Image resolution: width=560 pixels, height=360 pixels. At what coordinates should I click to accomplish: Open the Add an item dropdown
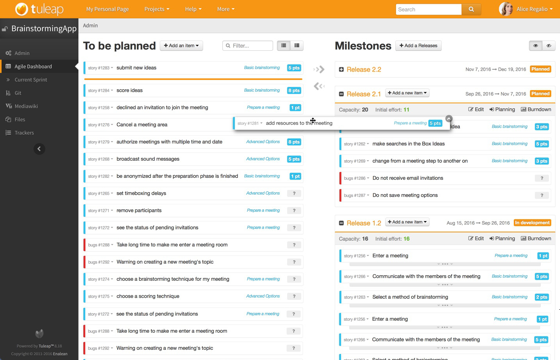point(181,45)
